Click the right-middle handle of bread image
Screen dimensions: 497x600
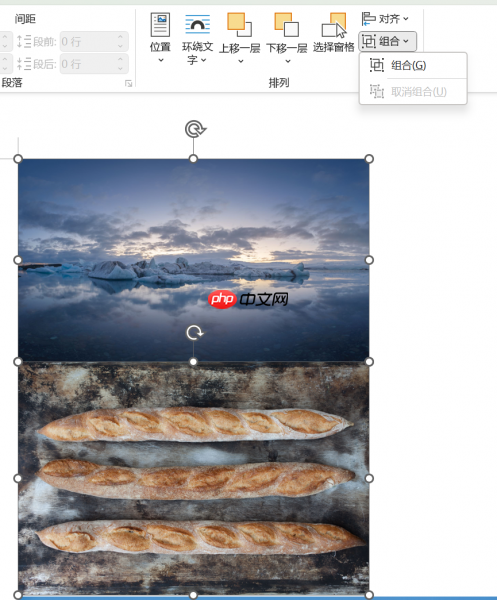pos(369,478)
